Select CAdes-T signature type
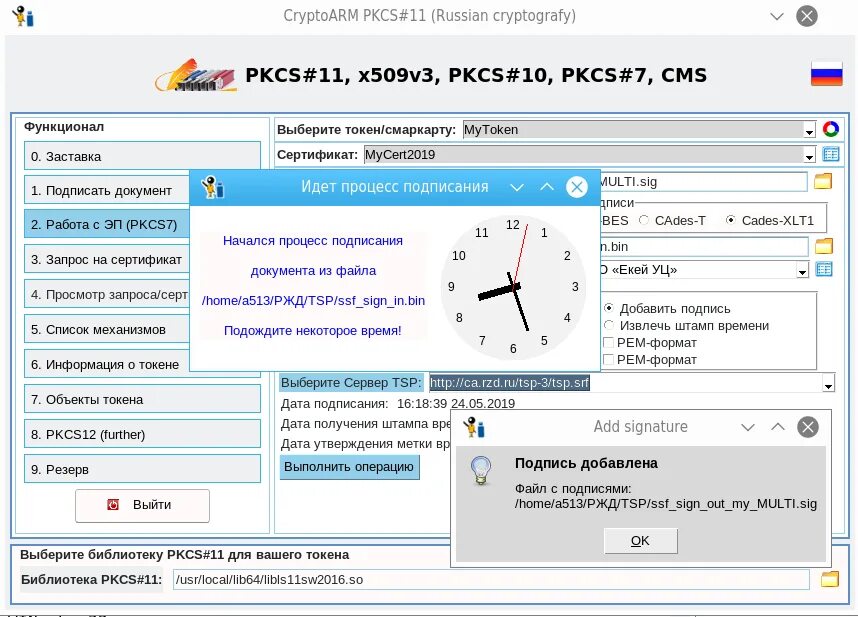Viewport: 858px width, 617px height. pyautogui.click(x=673, y=220)
